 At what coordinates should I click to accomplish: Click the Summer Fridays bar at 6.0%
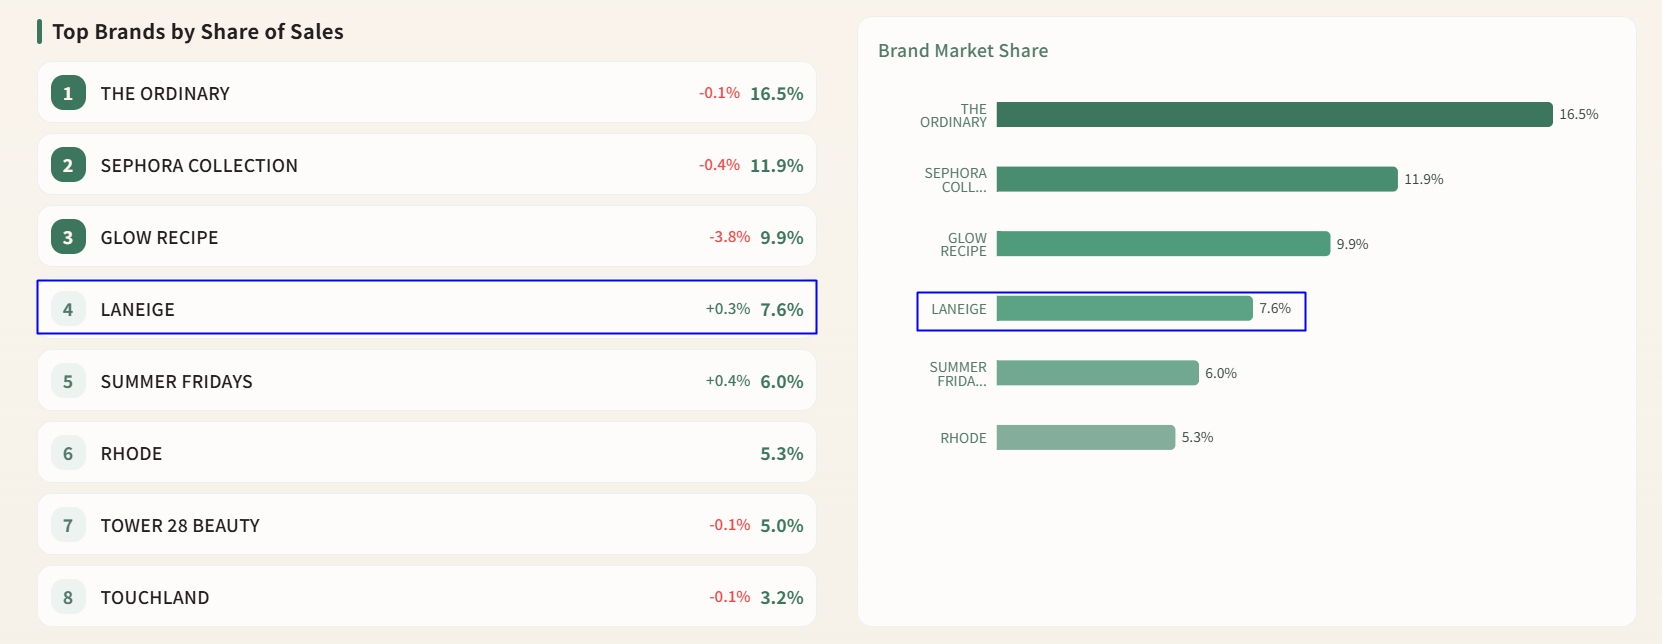coord(1097,373)
